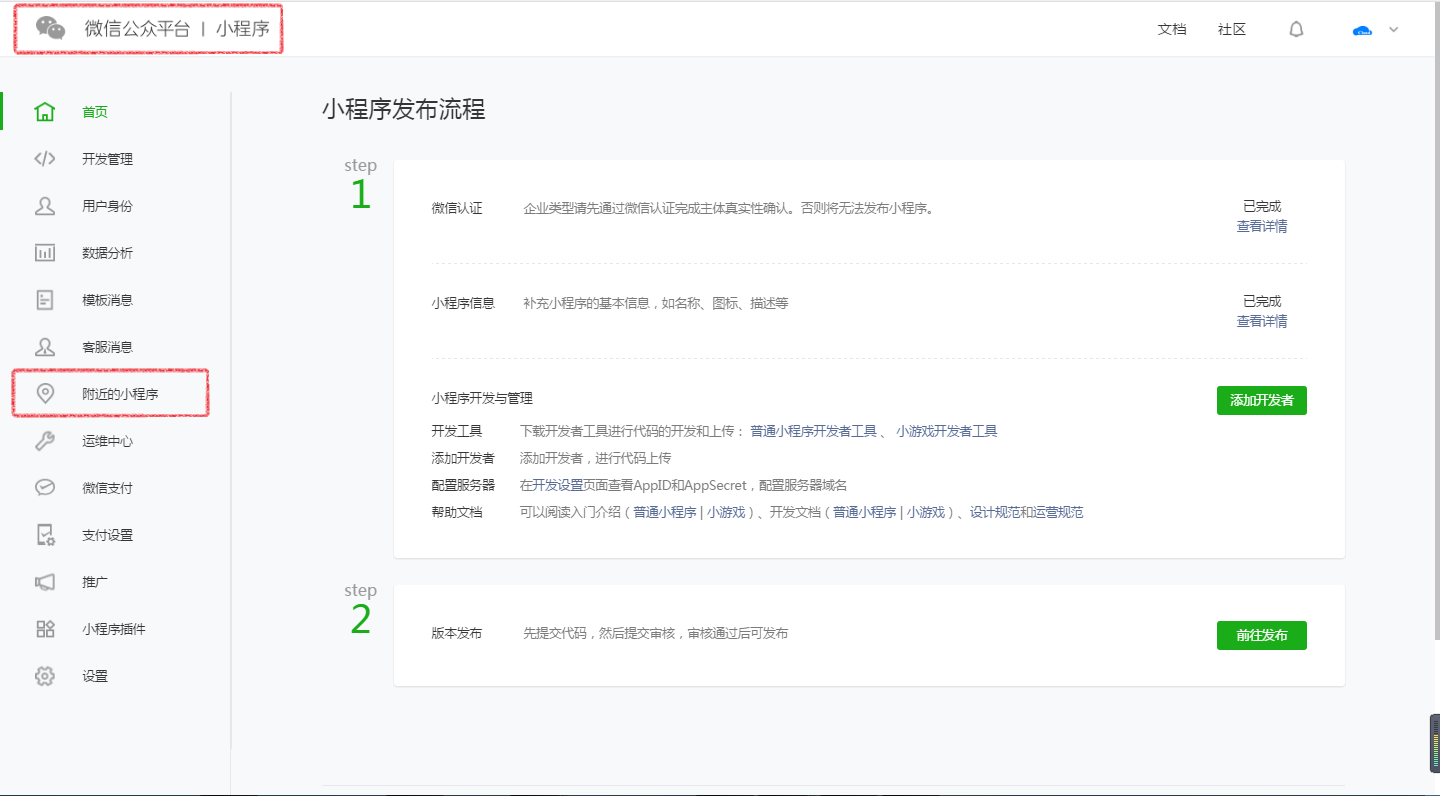Open 附近的小程序 location pin icon
The width and height of the screenshot is (1440, 796).
tap(44, 393)
